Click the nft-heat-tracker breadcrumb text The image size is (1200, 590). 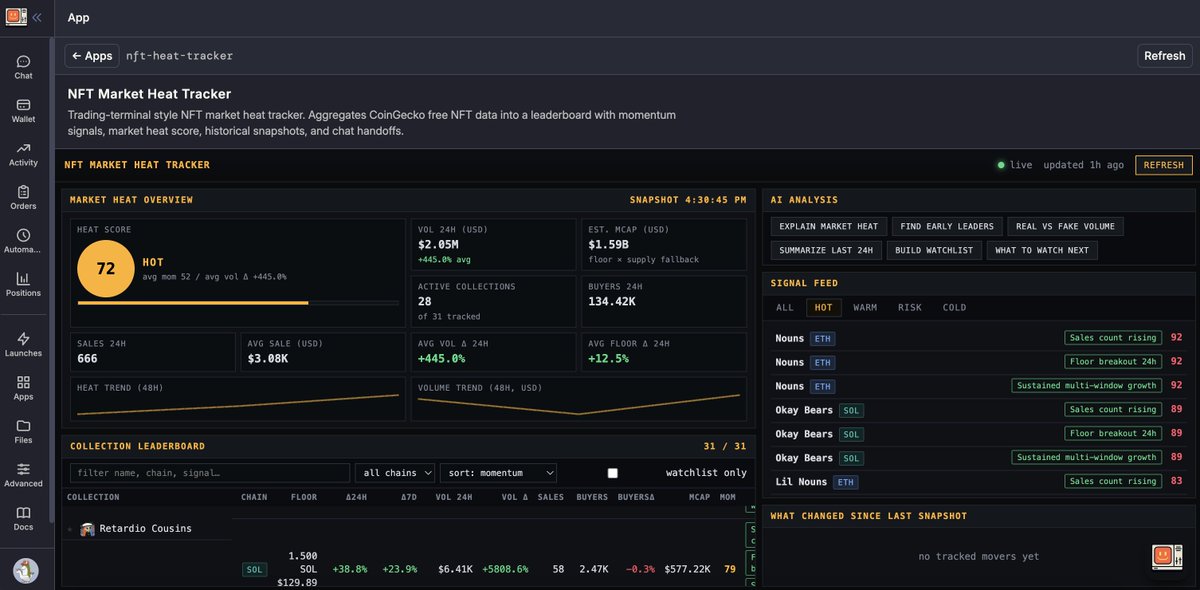click(x=179, y=56)
